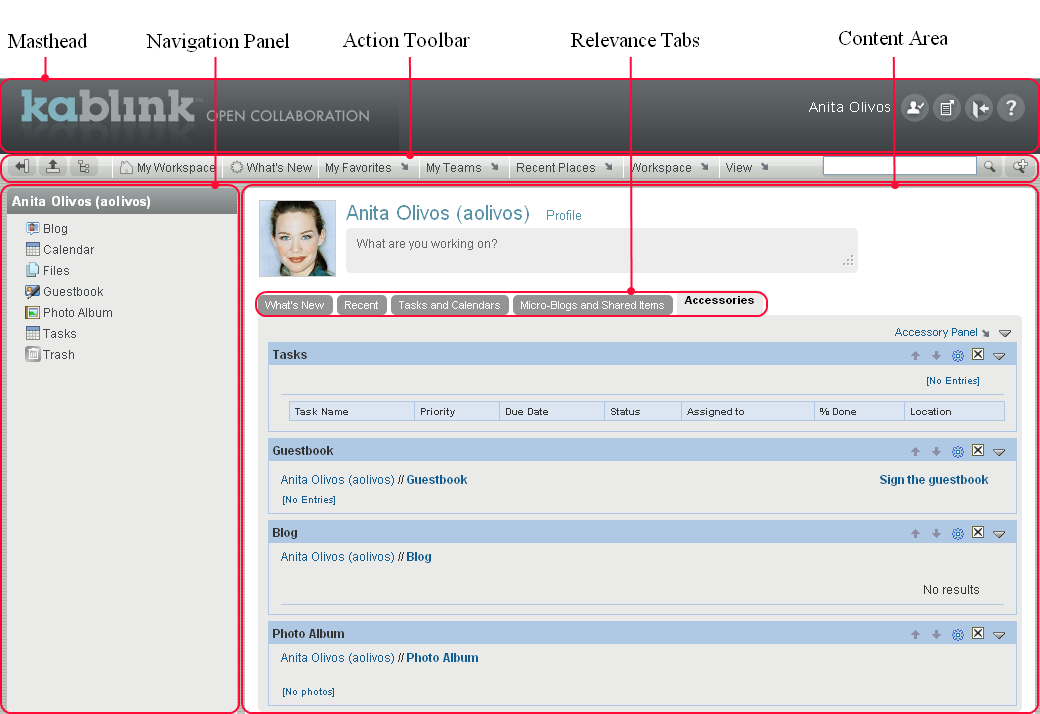Collapse the entire accessory panel triangle
1040x714 pixels.
point(1005,333)
